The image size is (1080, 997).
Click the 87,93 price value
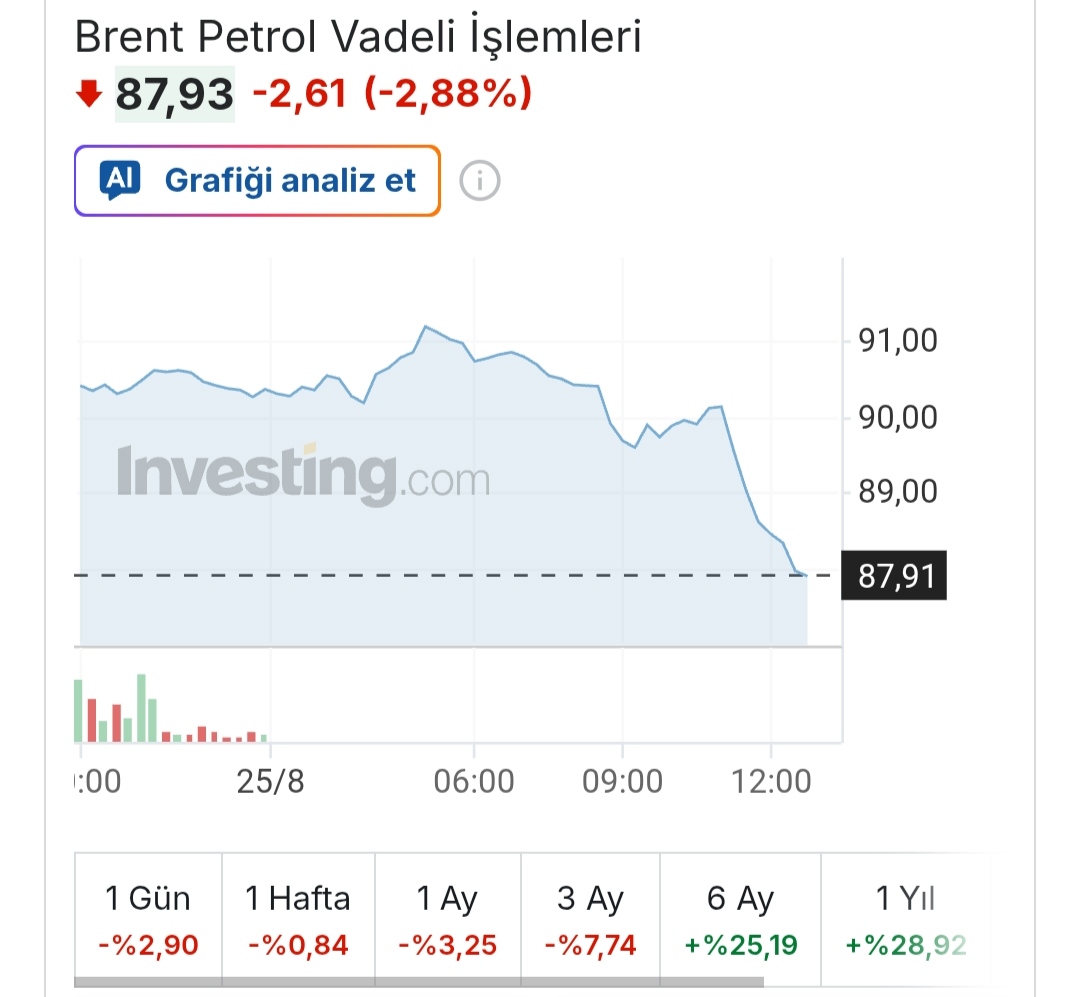pos(175,94)
